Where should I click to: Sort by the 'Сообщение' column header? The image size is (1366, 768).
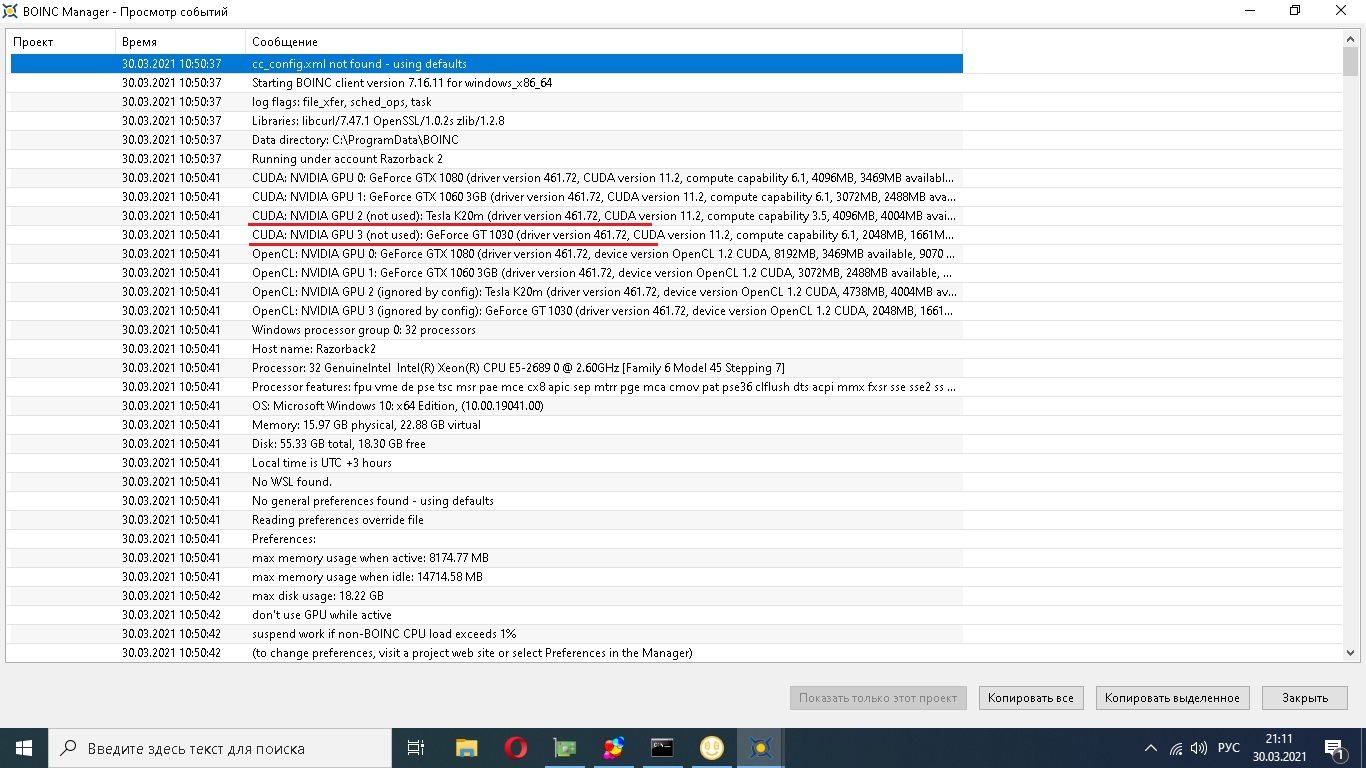[604, 42]
